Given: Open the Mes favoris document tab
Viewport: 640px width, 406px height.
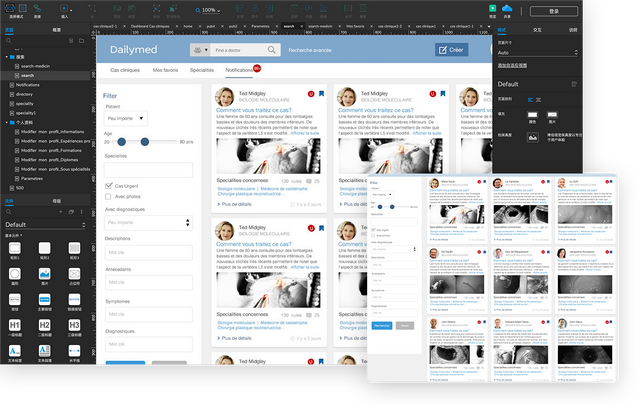Looking at the screenshot, I should click(x=355, y=26).
